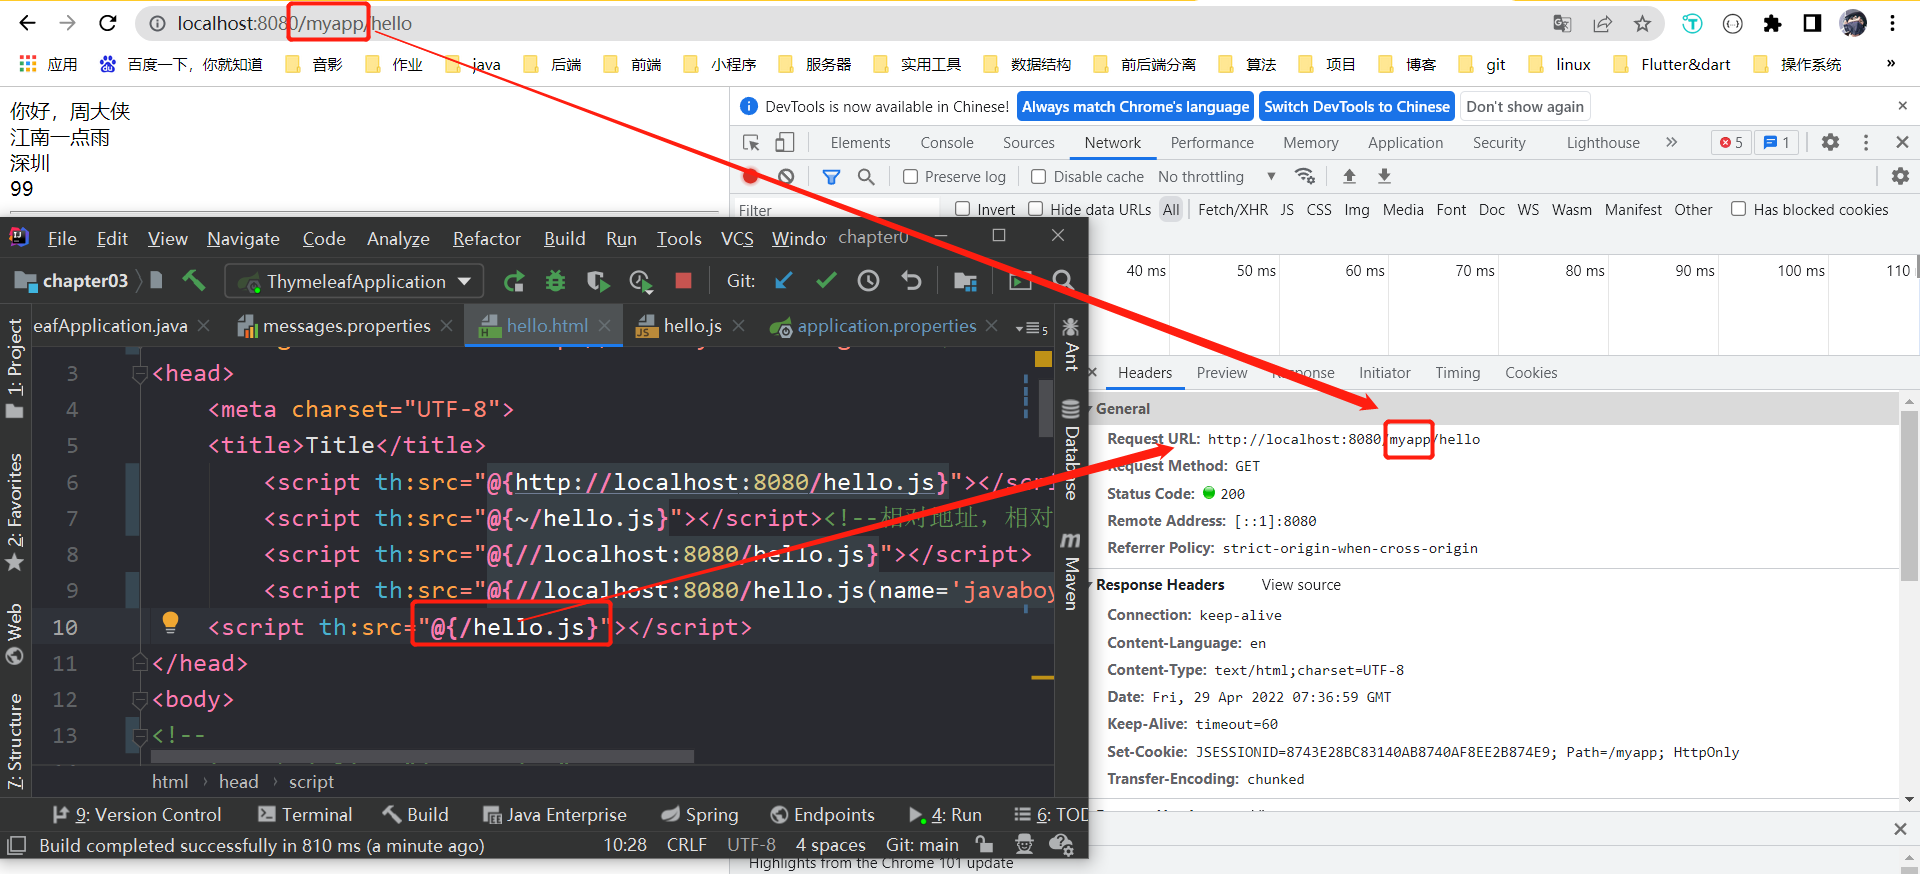The height and width of the screenshot is (874, 1920).
Task: Open Network panel settings gear
Action: [x=1900, y=176]
